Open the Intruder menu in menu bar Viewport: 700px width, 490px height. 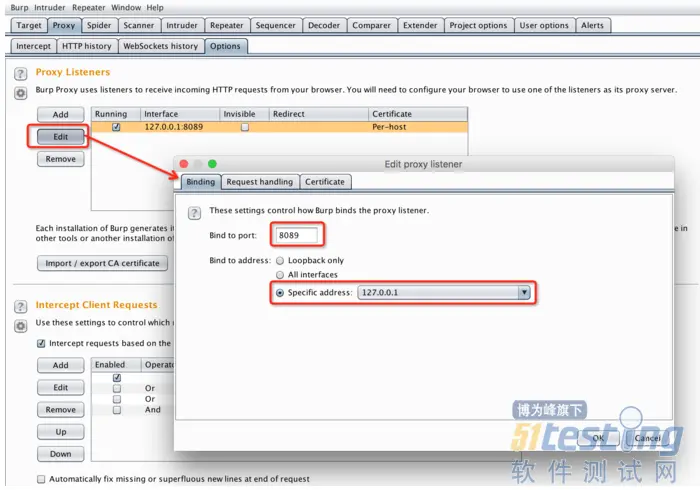[x=50, y=8]
